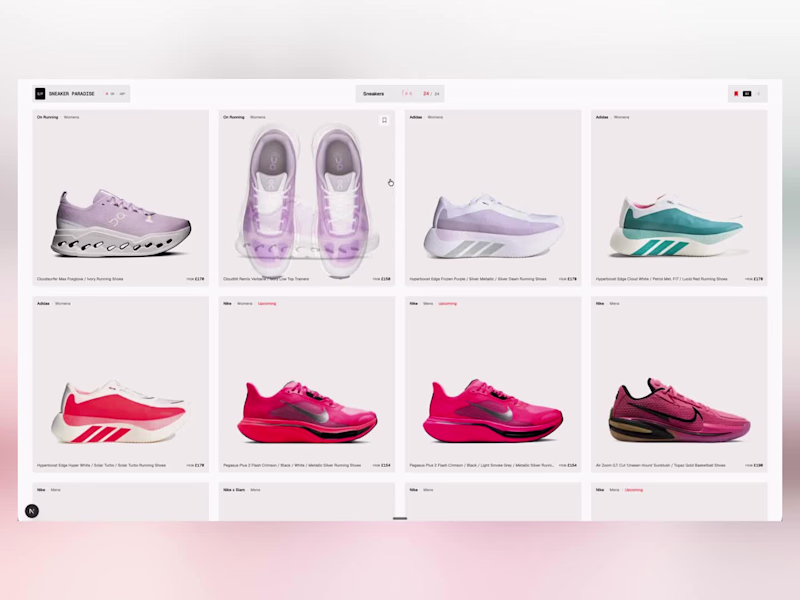Click the Hyperboost Edge Frozen Purple title
The image size is (800, 600).
[x=478, y=279]
